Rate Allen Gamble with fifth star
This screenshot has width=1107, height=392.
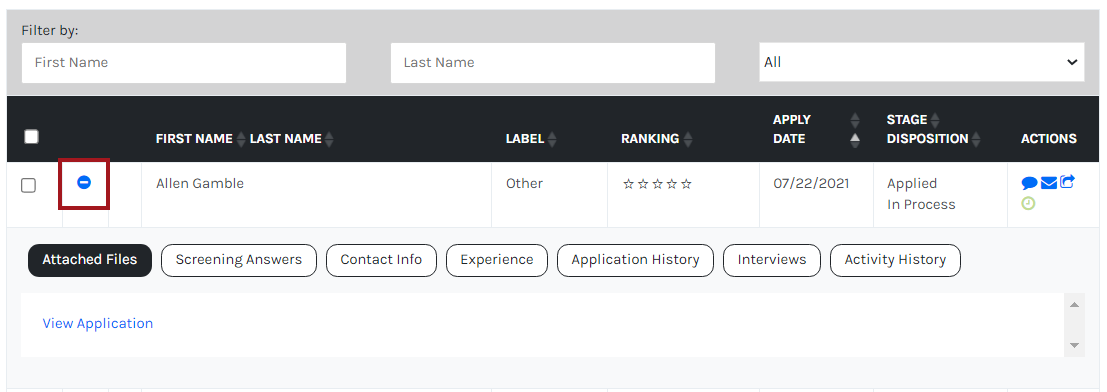tap(686, 184)
